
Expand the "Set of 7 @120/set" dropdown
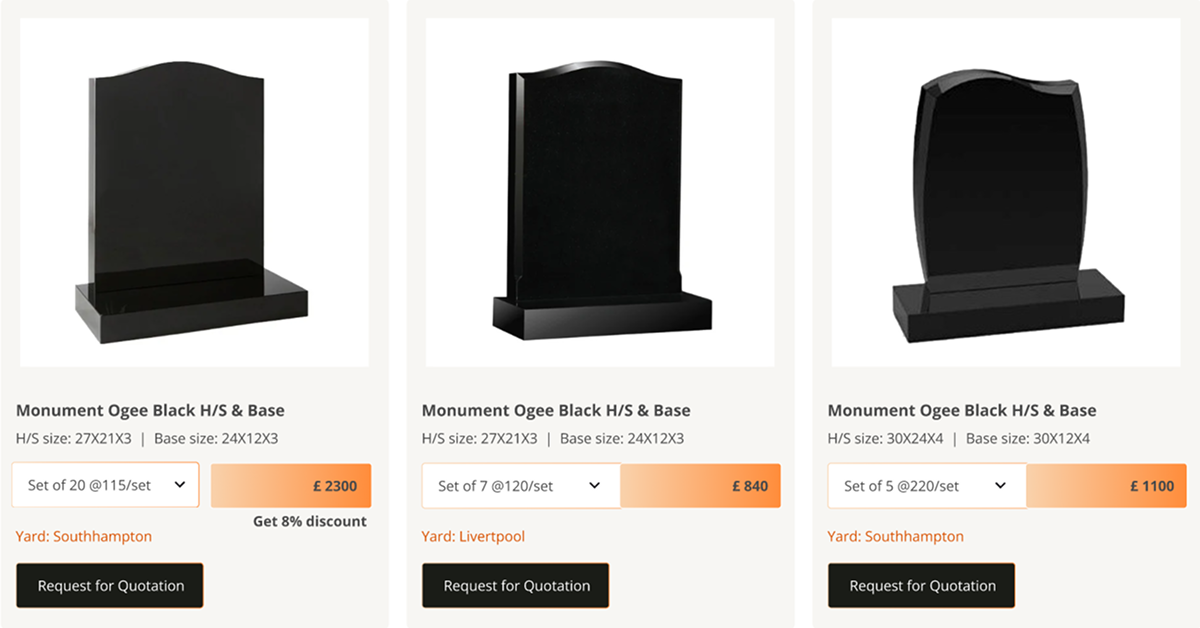point(520,486)
